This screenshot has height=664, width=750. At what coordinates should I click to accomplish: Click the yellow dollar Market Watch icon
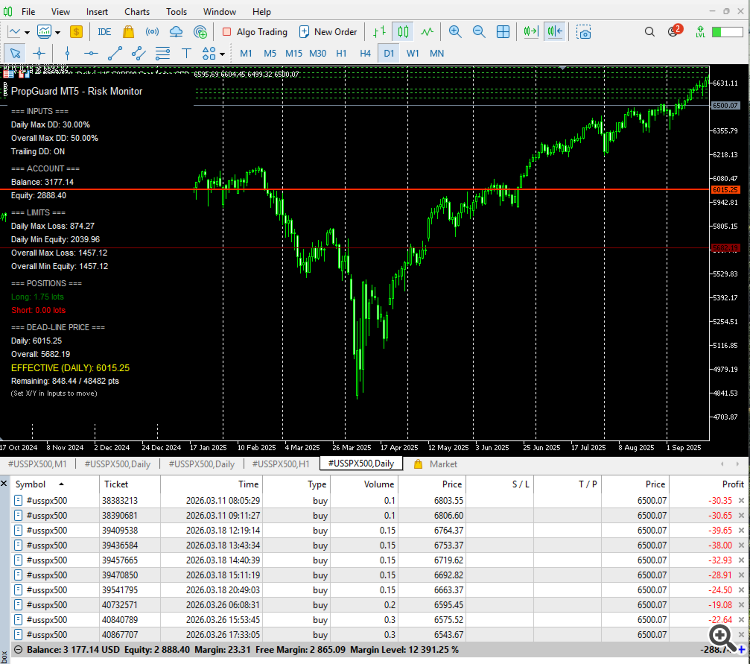(76, 32)
